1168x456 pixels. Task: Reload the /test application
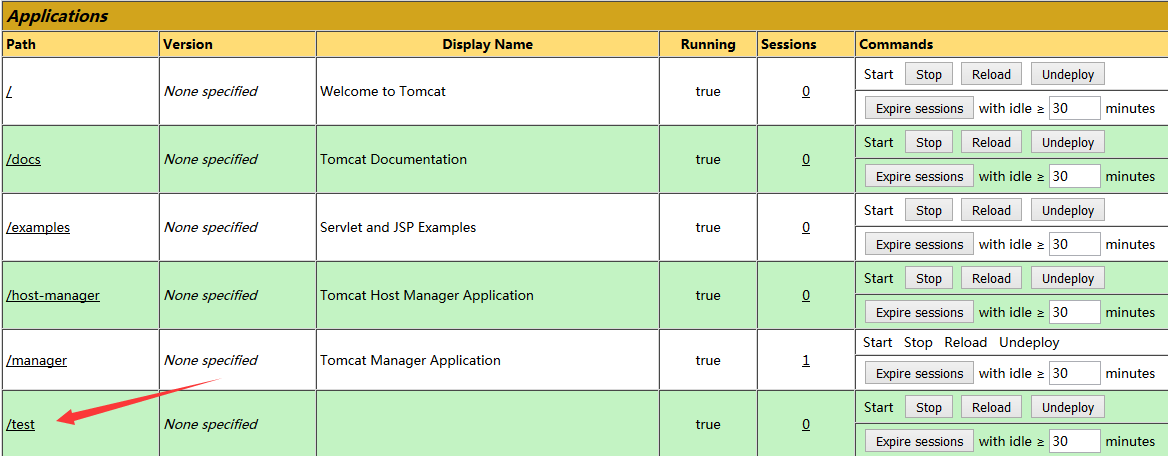tap(991, 407)
